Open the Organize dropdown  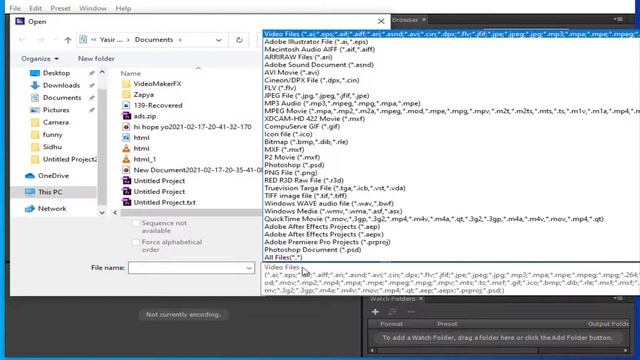coord(40,59)
